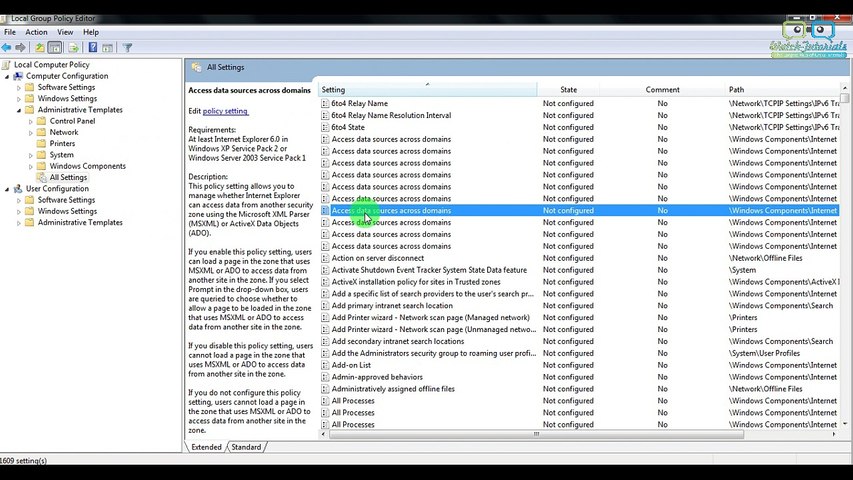853x480 pixels.
Task: Sort by the Path column header
Action: point(783,90)
